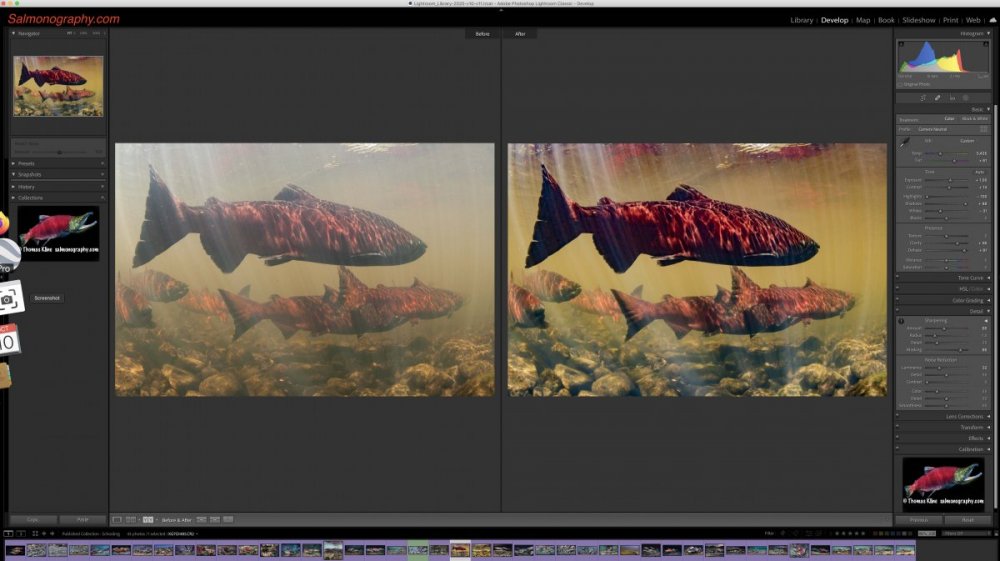This screenshot has width=1000, height=561.
Task: Toggle the Detail panel on/off switch
Action: (897, 311)
